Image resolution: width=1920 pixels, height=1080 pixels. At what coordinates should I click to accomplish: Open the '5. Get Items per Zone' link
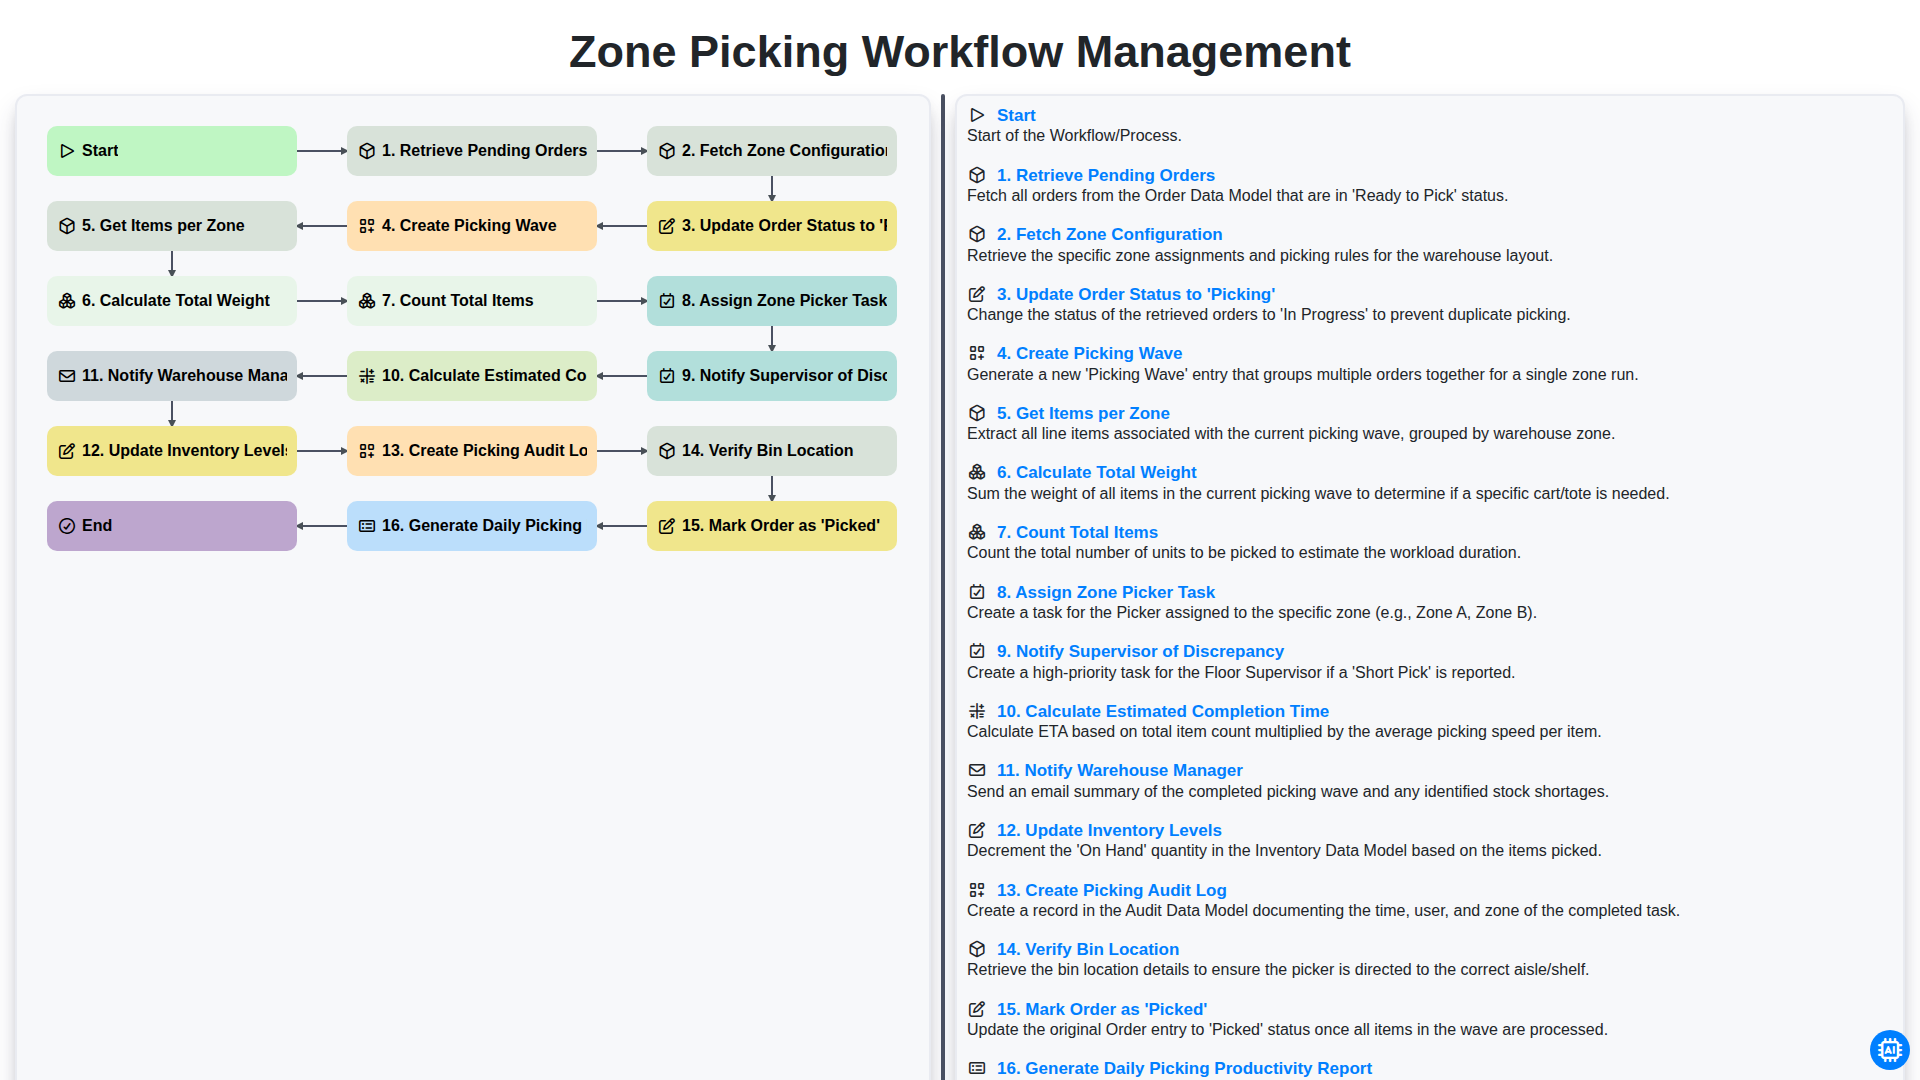[1083, 413]
